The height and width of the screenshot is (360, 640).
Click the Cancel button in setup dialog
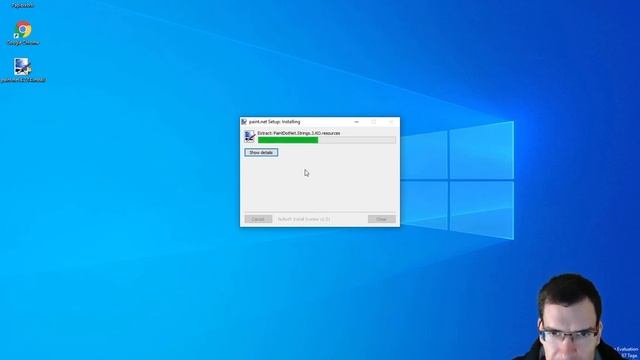click(x=258, y=219)
